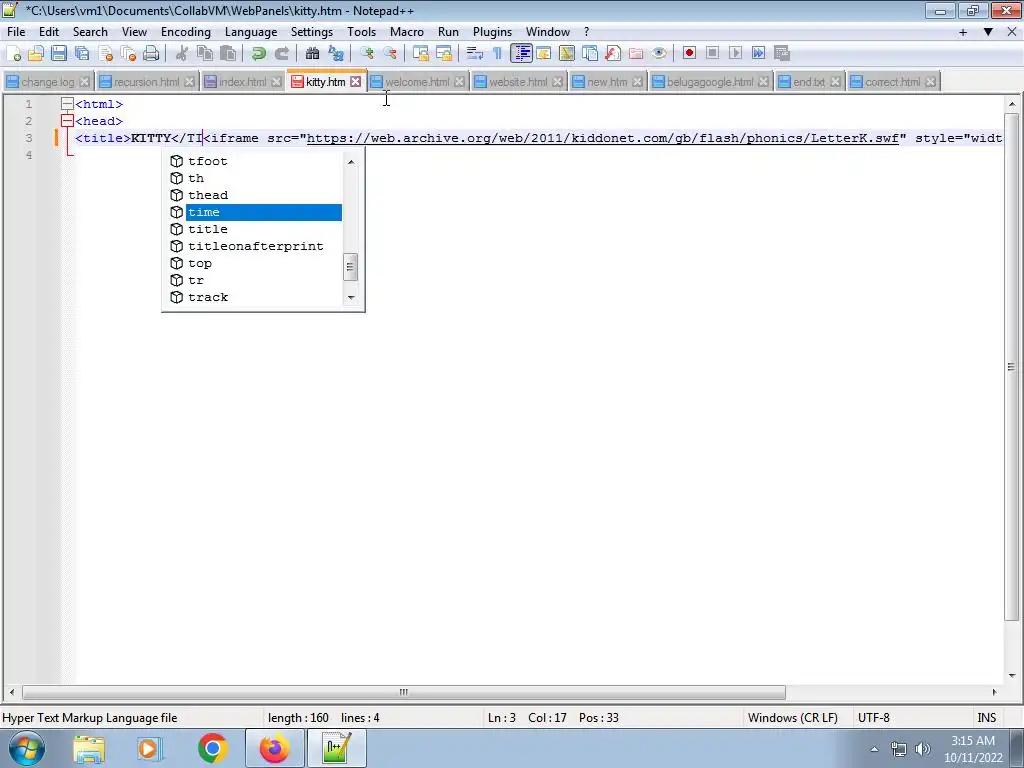Click Synchronize Horizontal Scrolling icon
The image size is (1024, 768).
point(443,54)
